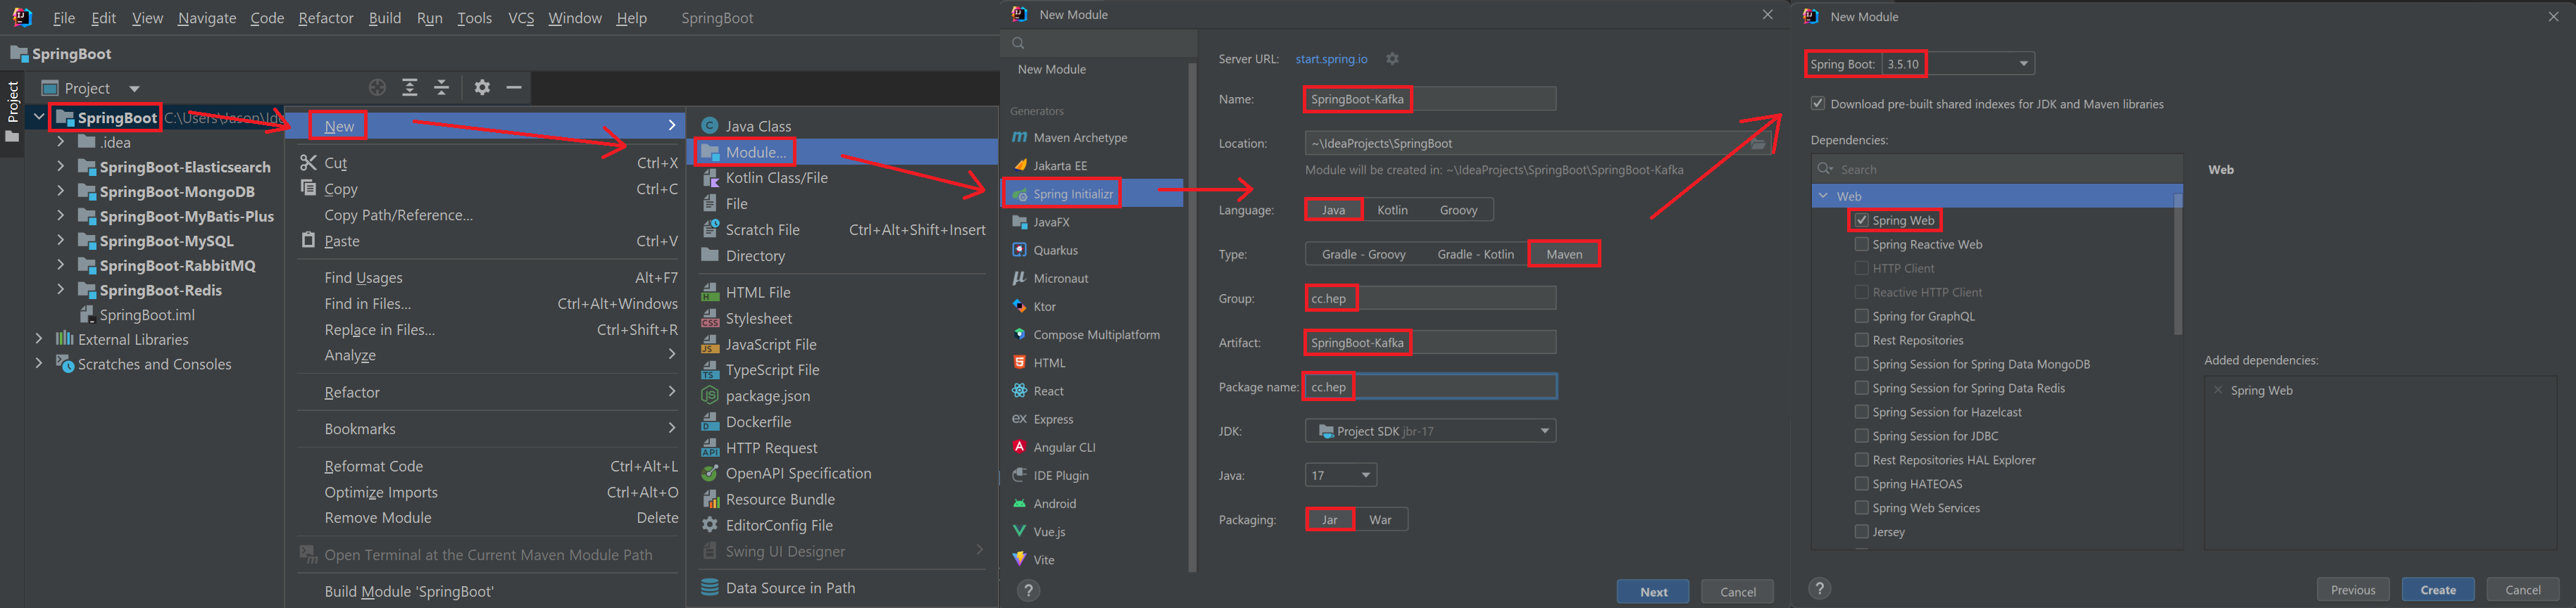The width and height of the screenshot is (2576, 608).
Task: Click the Expand All icon in Project toolbar
Action: tap(410, 88)
